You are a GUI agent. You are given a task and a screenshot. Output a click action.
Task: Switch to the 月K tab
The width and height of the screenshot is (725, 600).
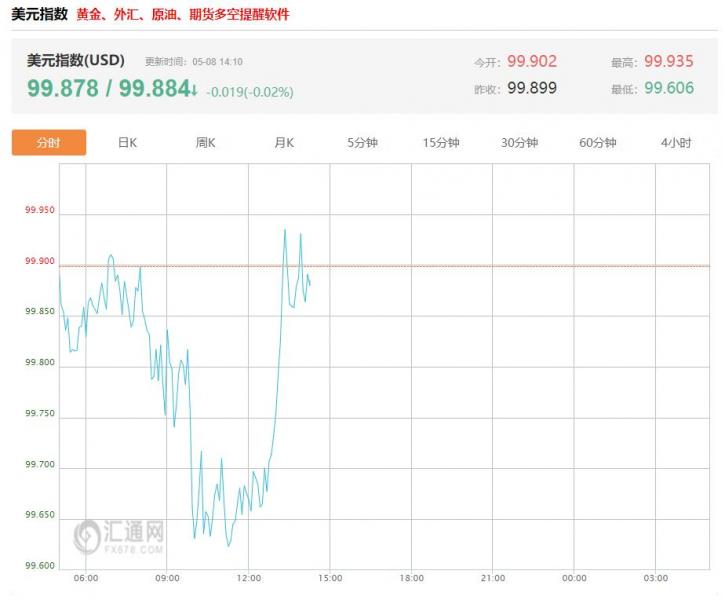click(284, 142)
